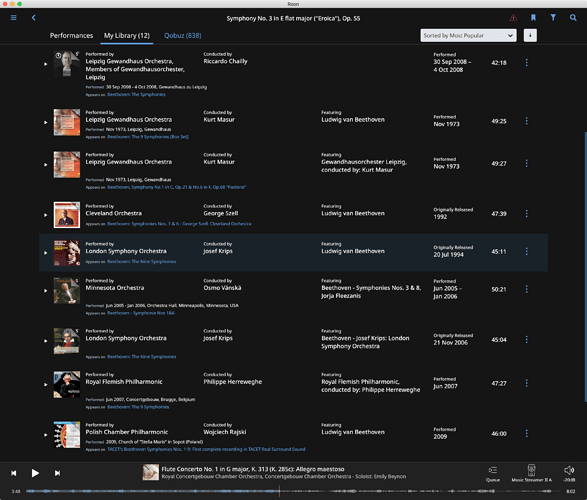This screenshot has width=587, height=500.
Task: Open the bookmarks icon
Action: coord(533,18)
